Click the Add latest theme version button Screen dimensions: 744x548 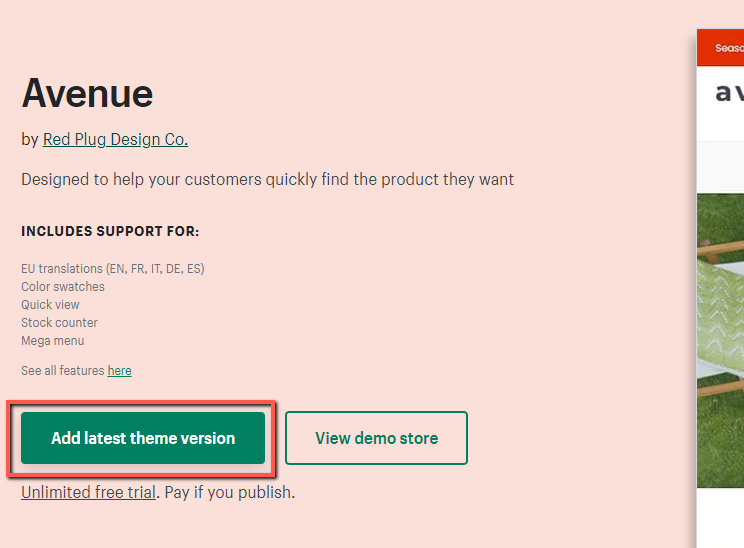143,438
